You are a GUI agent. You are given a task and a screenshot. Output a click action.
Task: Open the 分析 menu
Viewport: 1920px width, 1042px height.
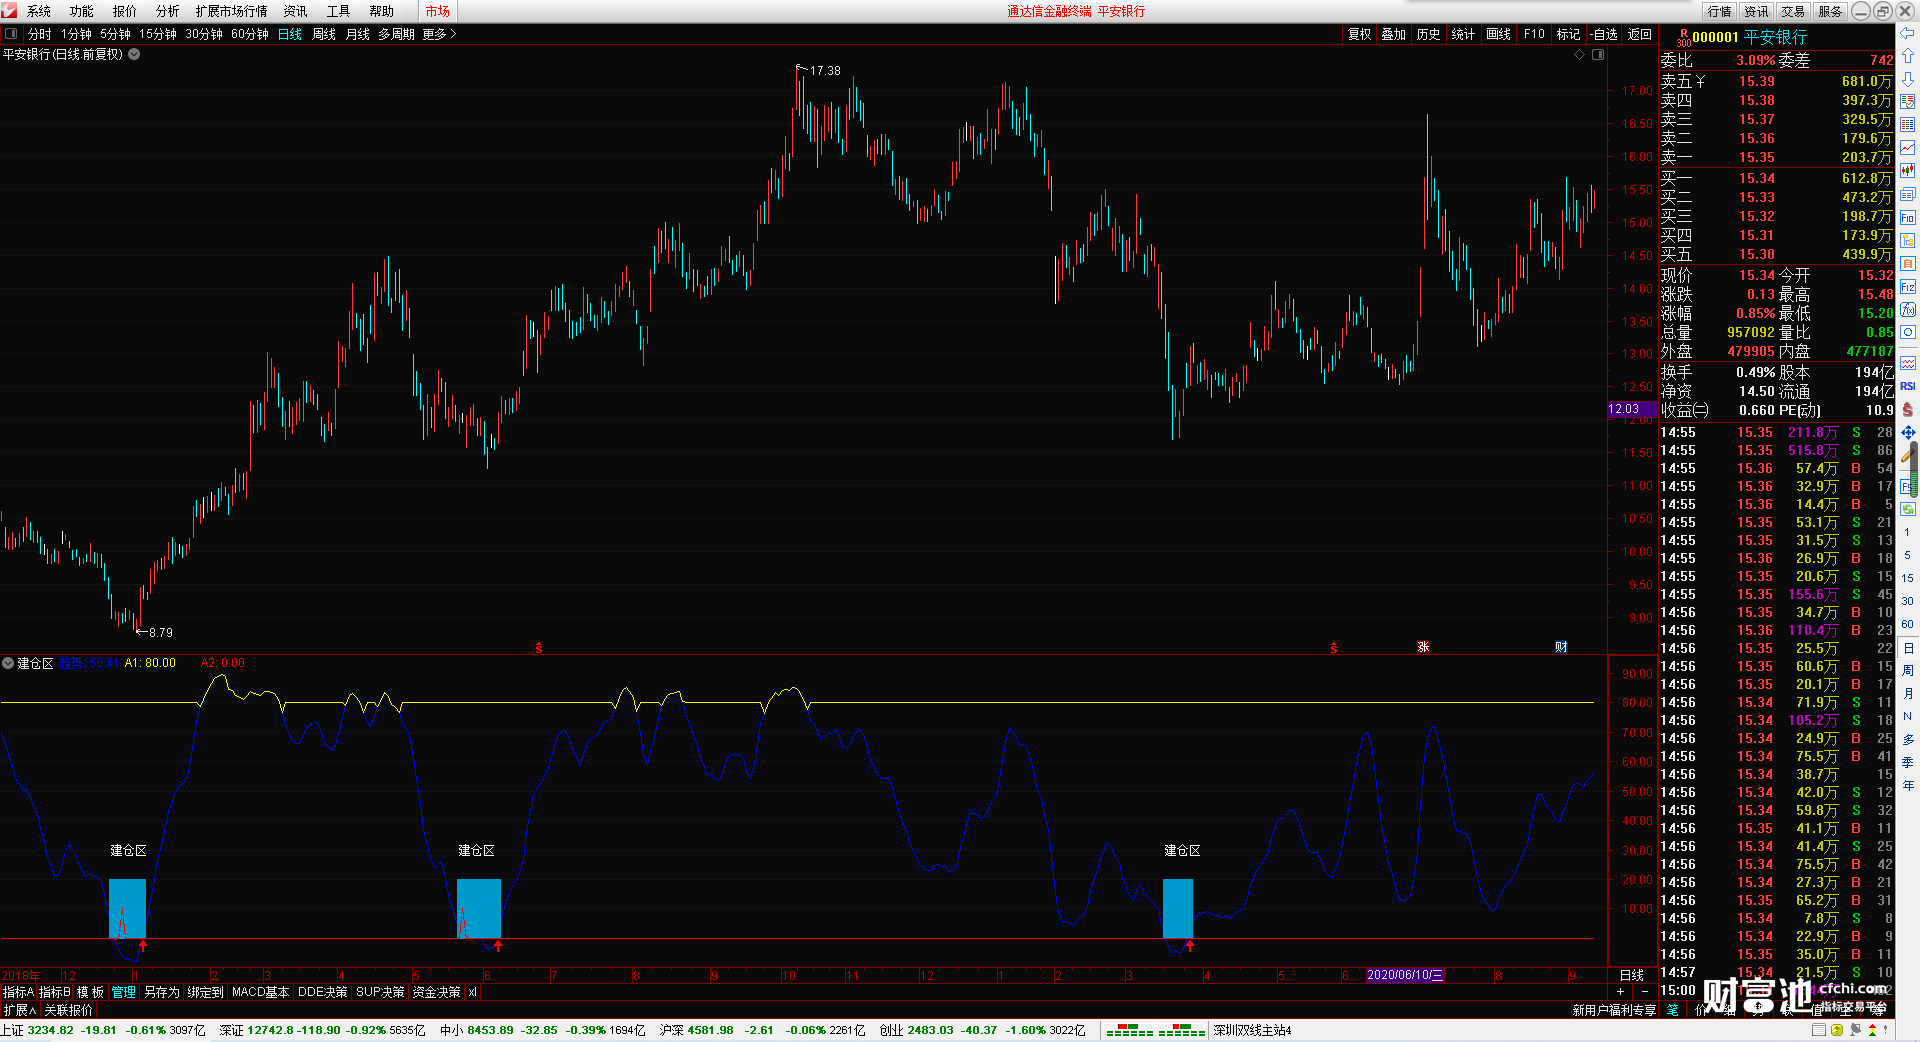pyautogui.click(x=168, y=11)
